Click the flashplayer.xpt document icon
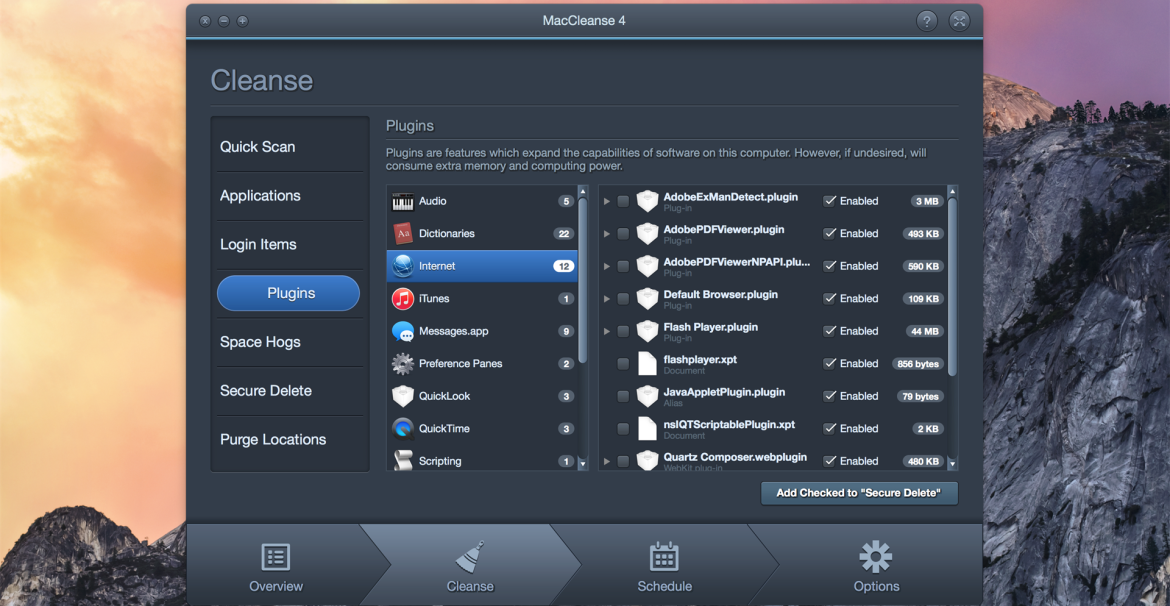Viewport: 1170px width, 606px height. [x=647, y=363]
